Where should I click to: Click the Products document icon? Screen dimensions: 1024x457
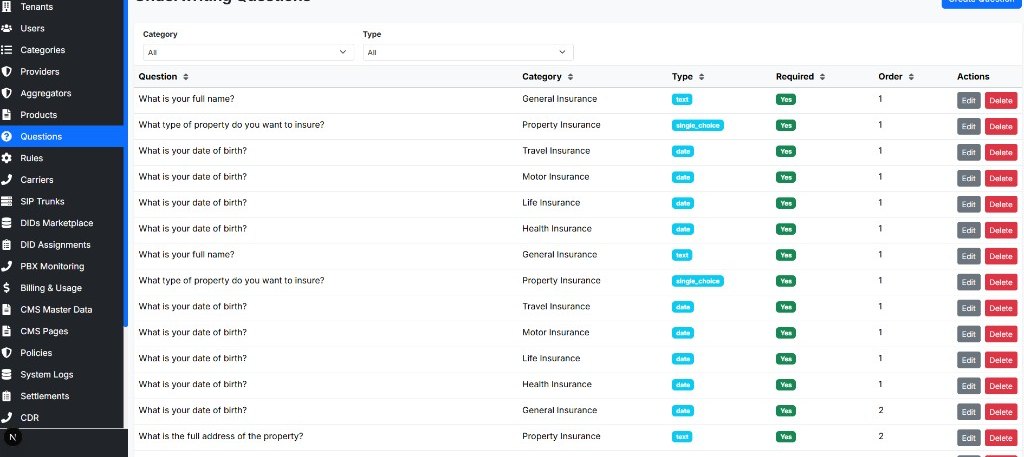[x=7, y=114]
